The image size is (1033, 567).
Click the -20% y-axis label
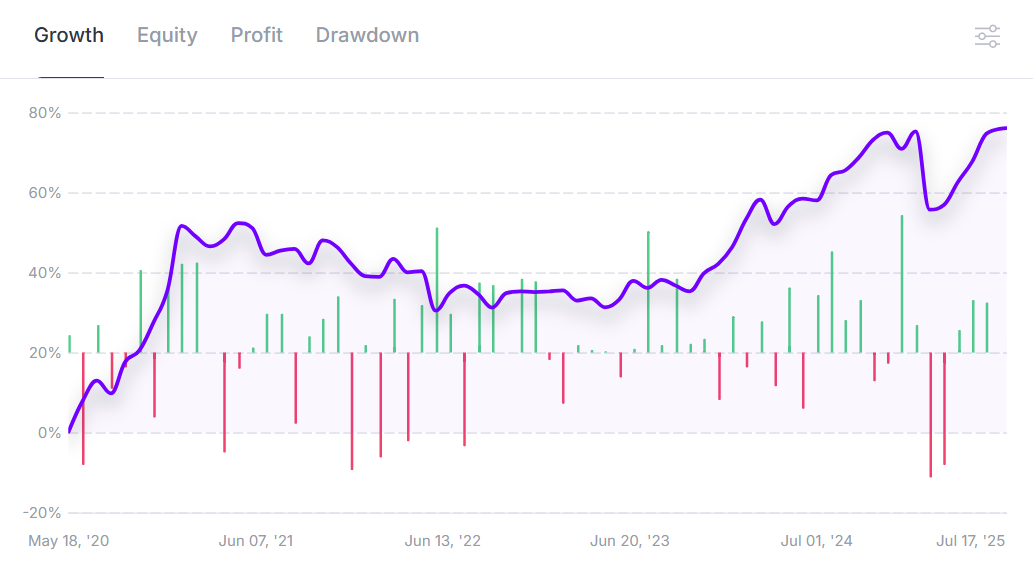[x=42, y=513]
